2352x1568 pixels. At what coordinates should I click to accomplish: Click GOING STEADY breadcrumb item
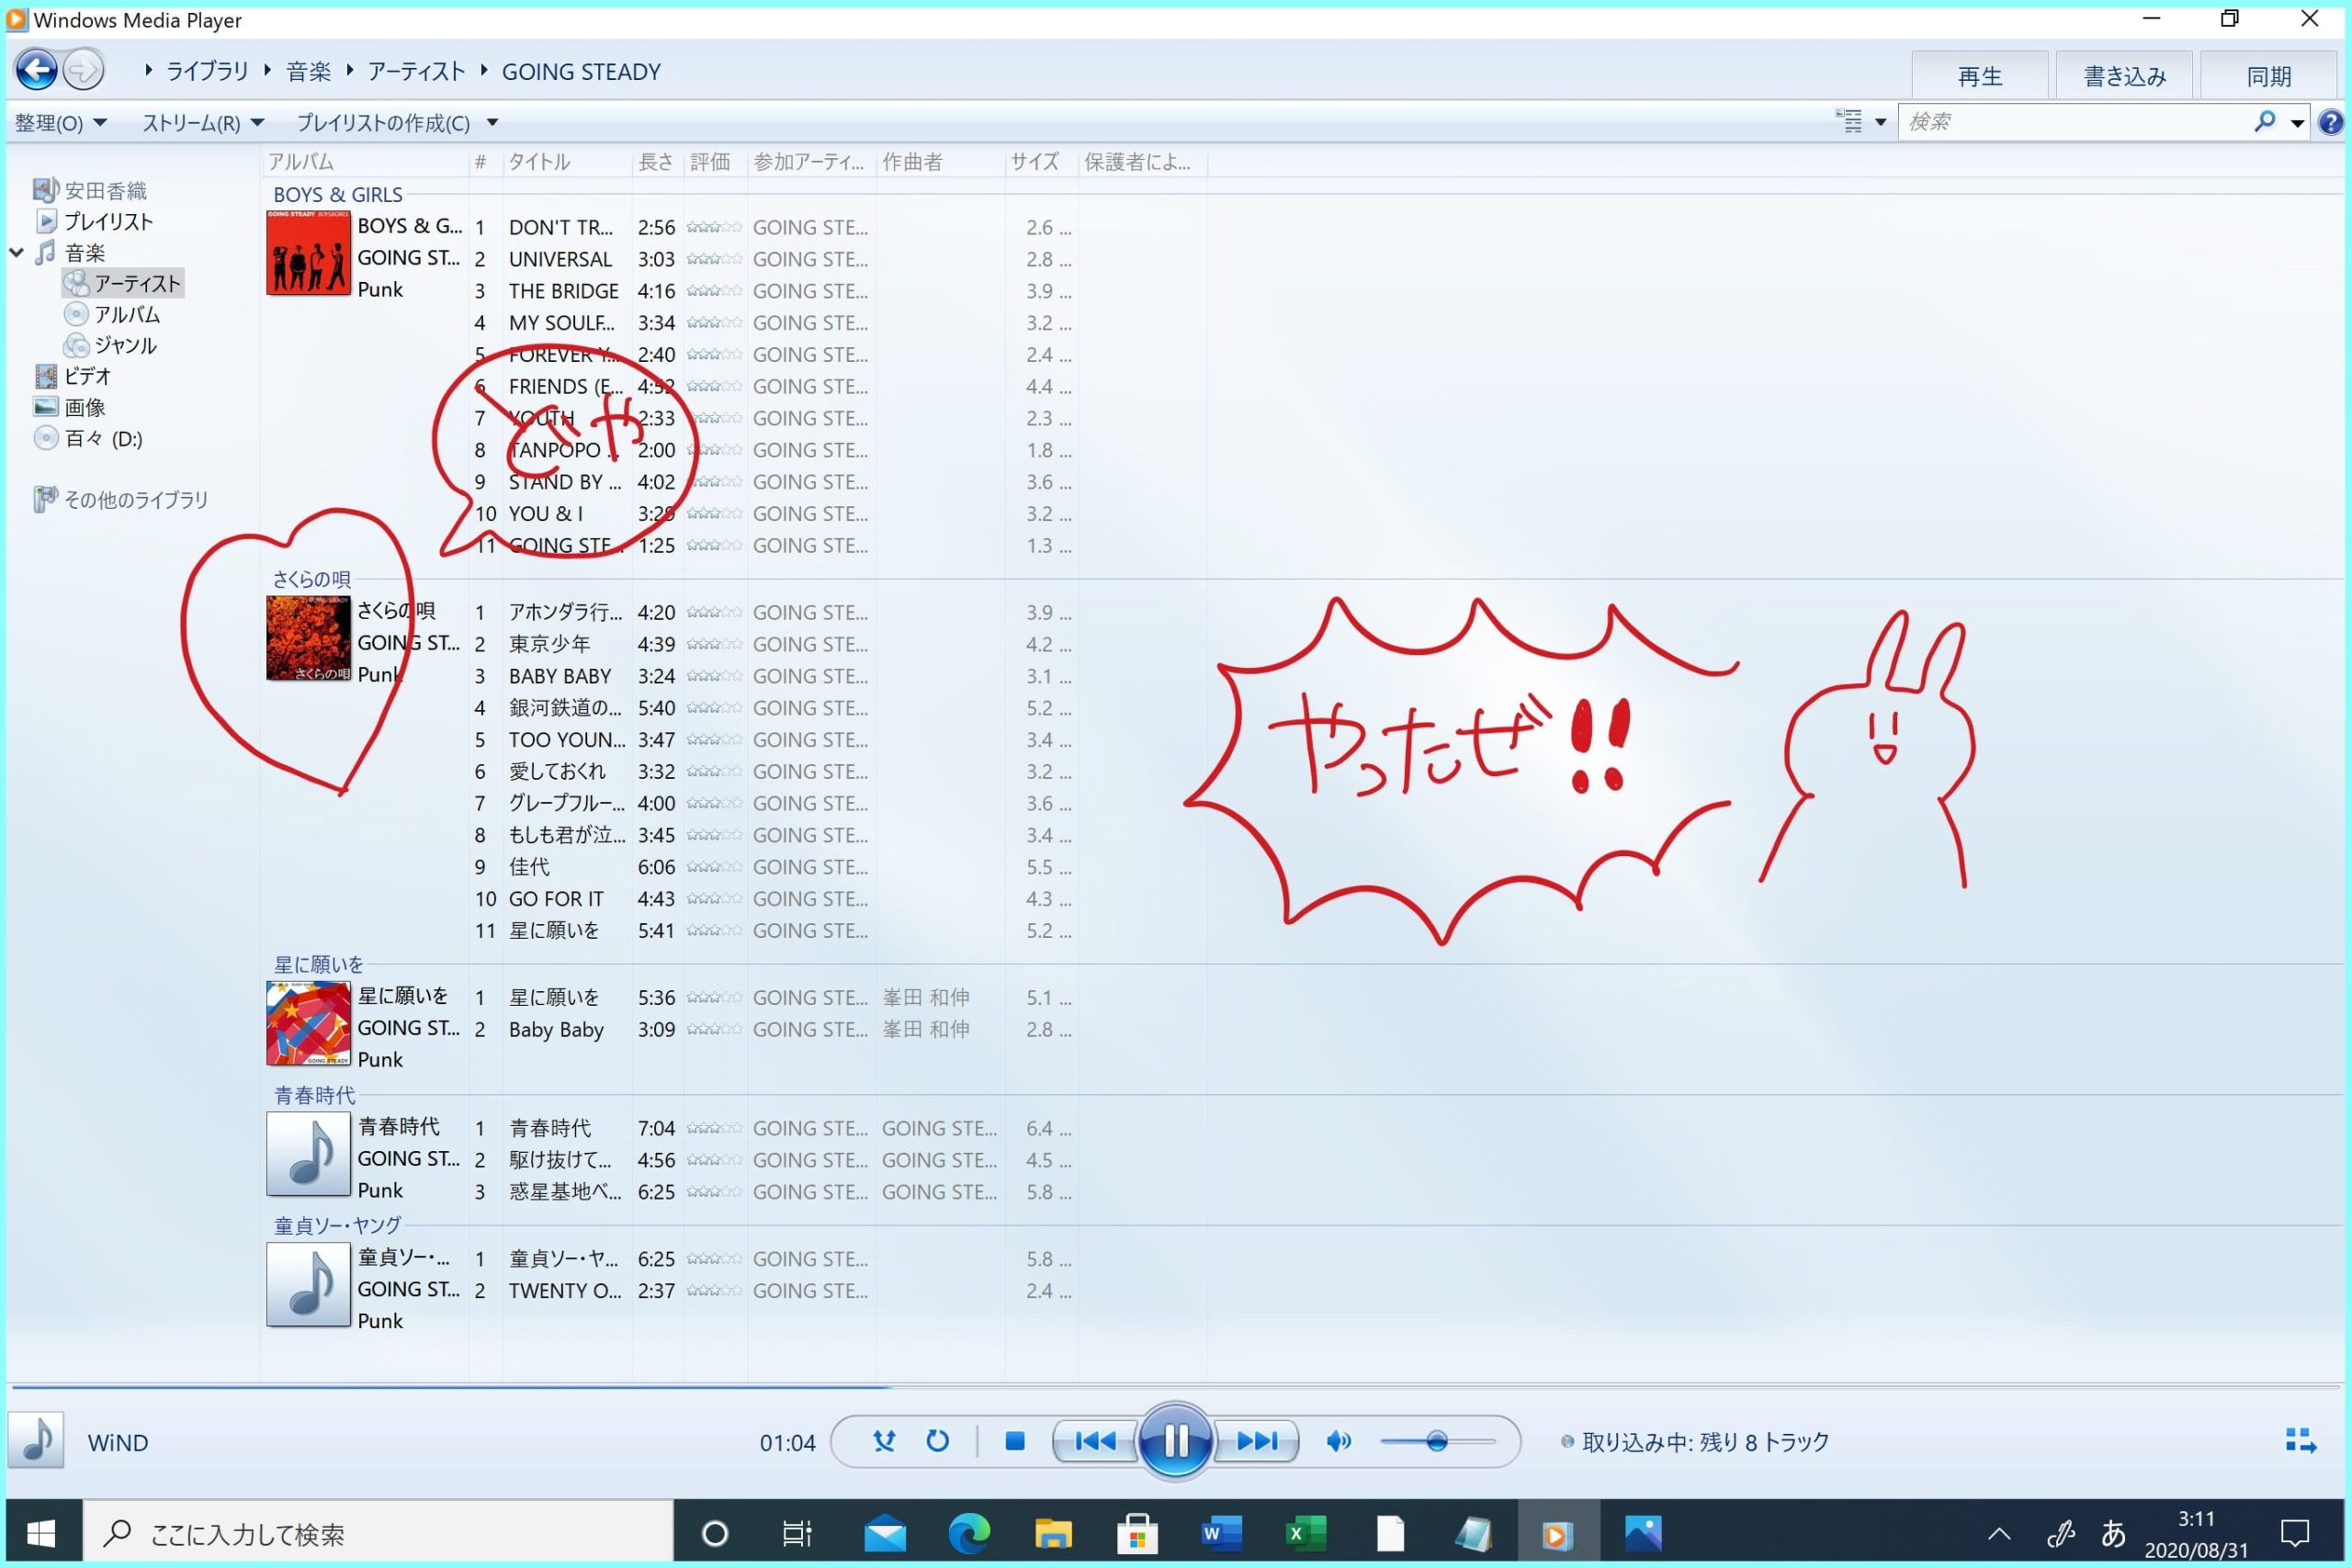[581, 71]
